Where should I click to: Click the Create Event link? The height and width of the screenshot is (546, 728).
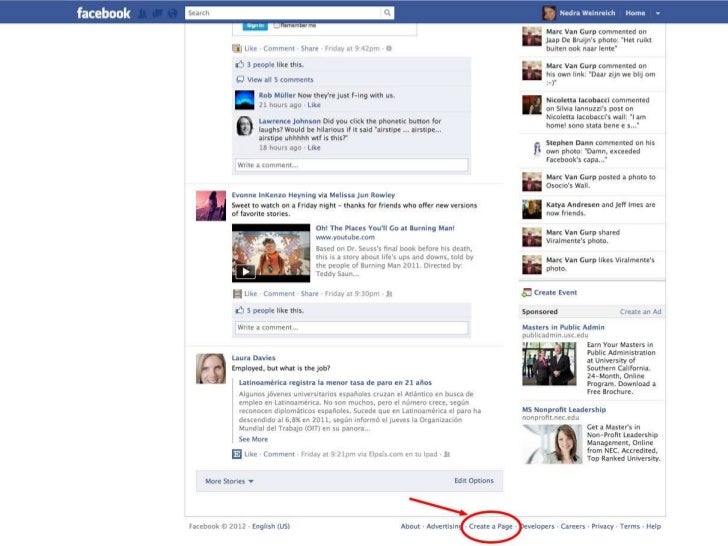click(555, 292)
